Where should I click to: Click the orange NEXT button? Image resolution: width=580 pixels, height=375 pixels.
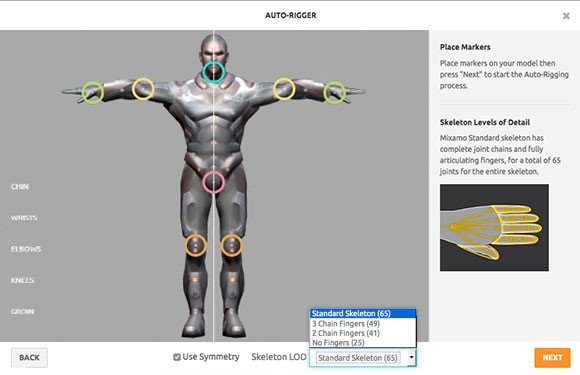552,358
